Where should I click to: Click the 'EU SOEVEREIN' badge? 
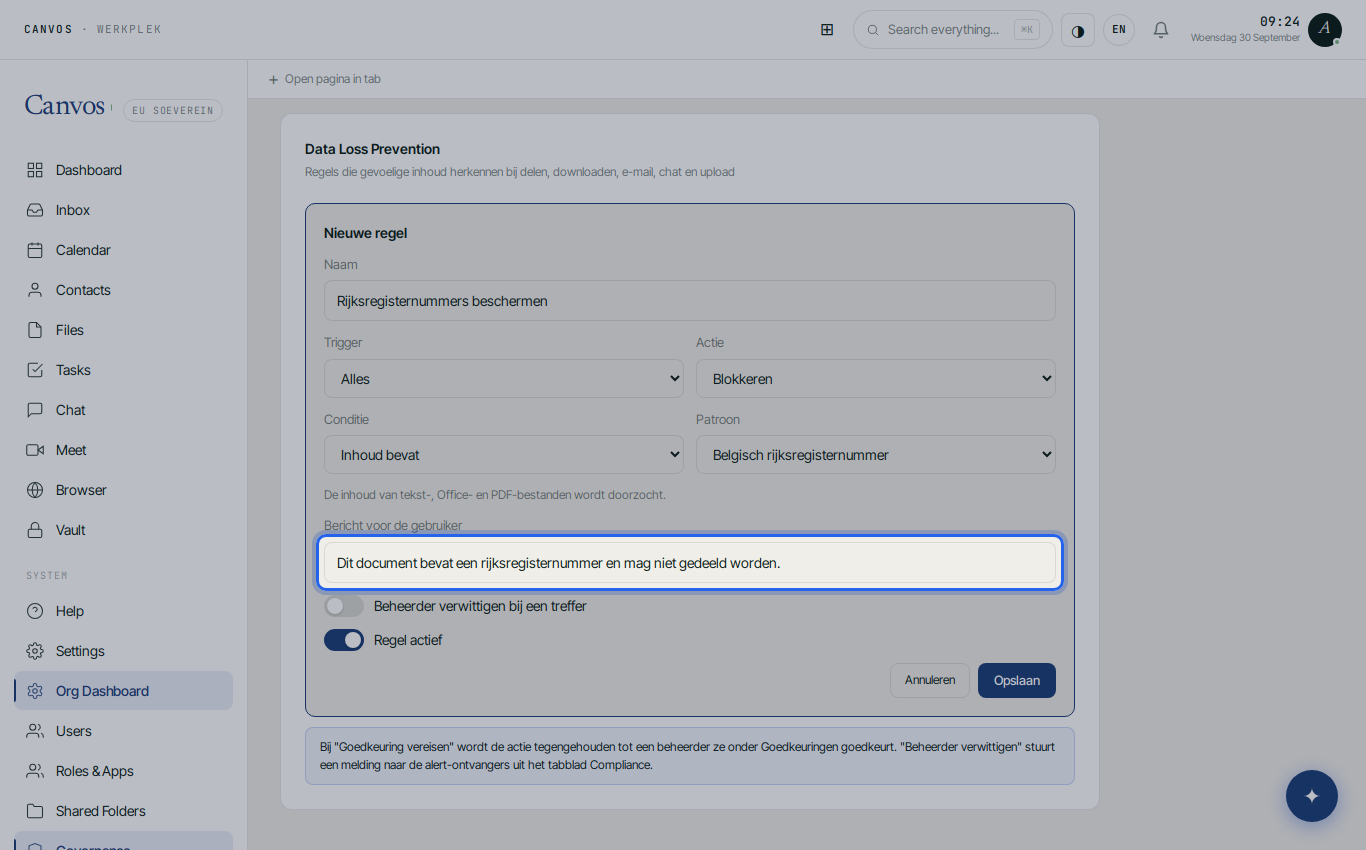click(x=173, y=110)
